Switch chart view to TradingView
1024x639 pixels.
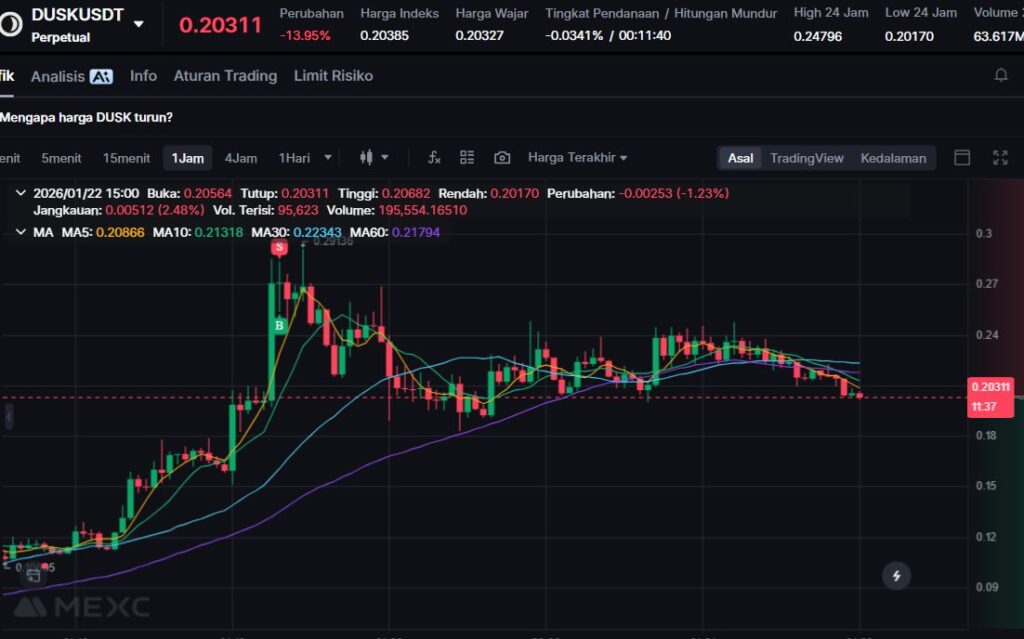(x=806, y=158)
